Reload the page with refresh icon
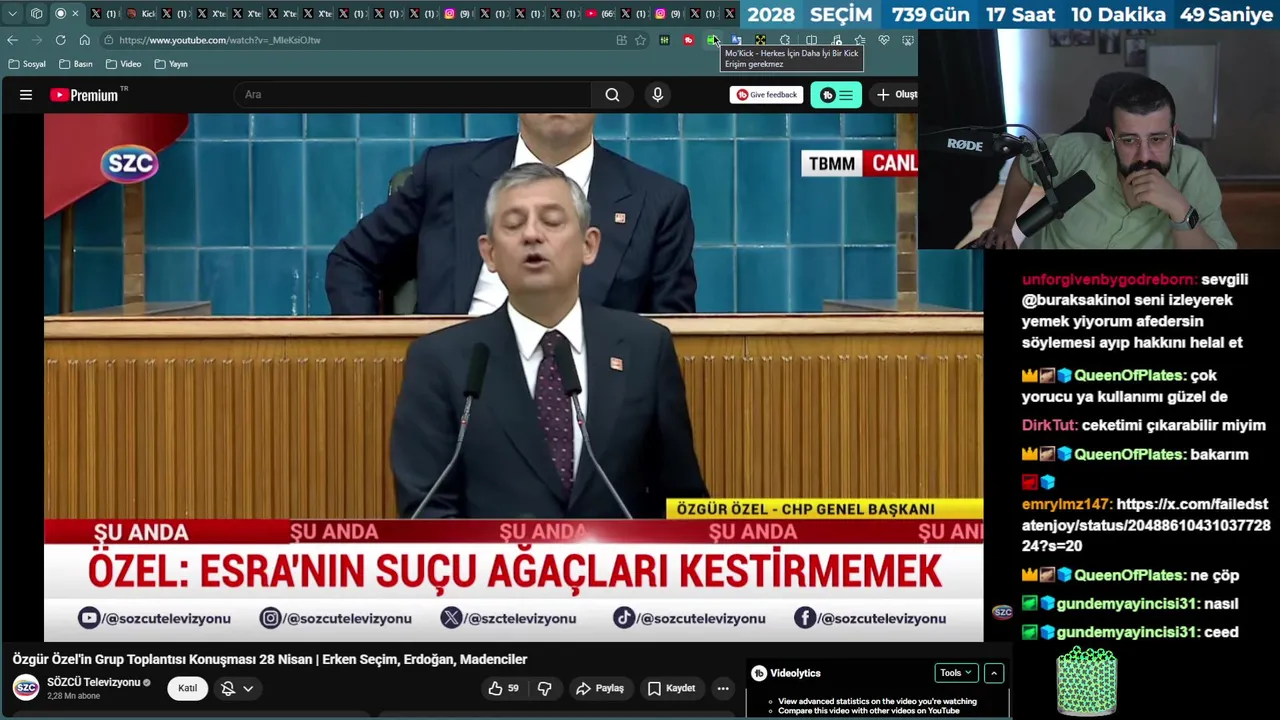1280x720 pixels. (x=60, y=40)
